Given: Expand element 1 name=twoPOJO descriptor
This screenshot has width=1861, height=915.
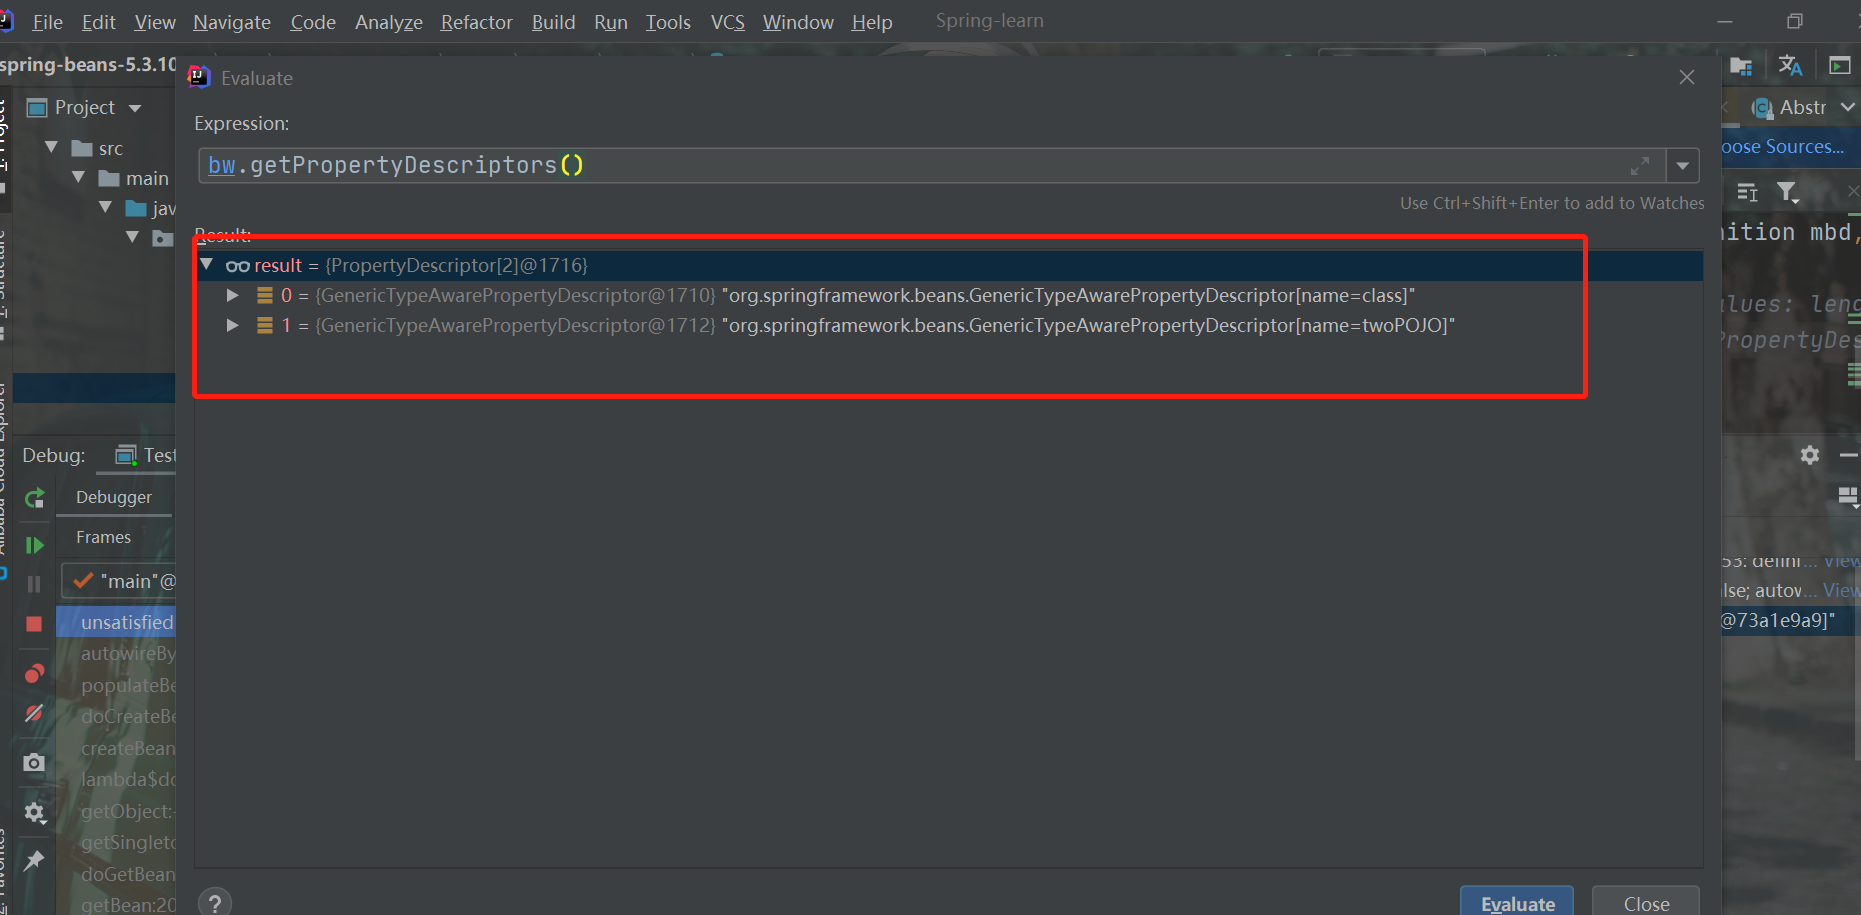Looking at the screenshot, I should tap(233, 326).
